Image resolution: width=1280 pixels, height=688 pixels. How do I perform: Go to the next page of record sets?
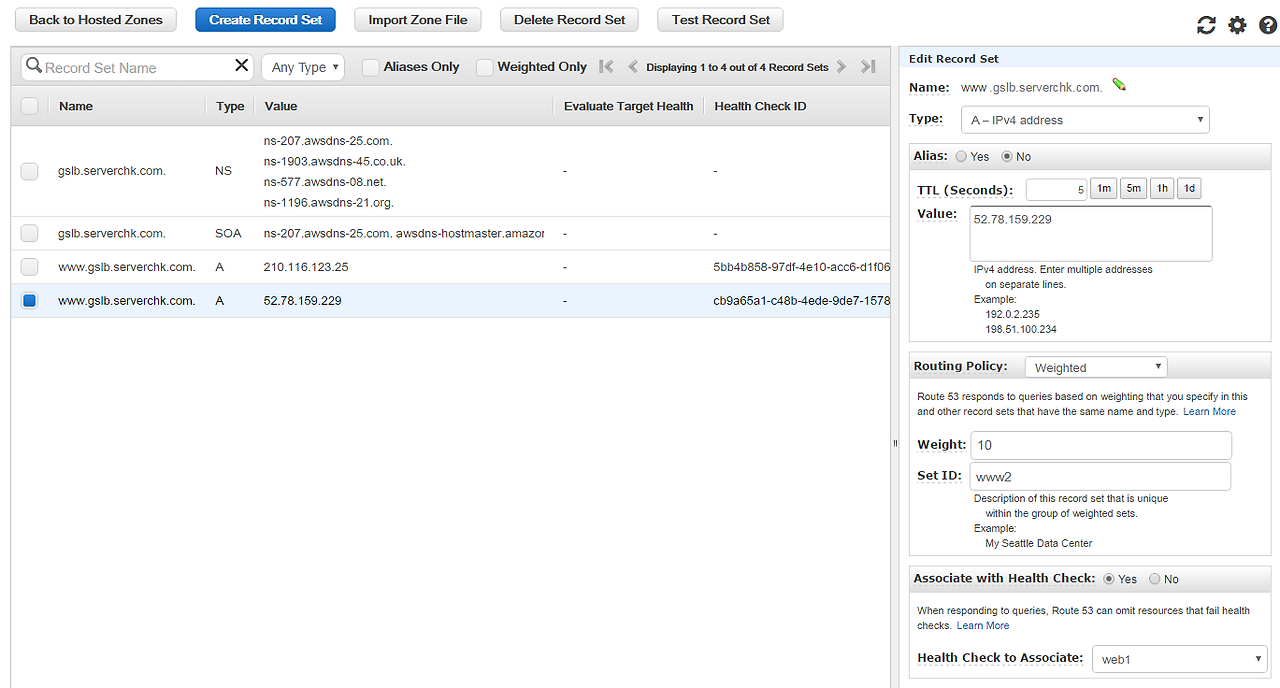841,67
